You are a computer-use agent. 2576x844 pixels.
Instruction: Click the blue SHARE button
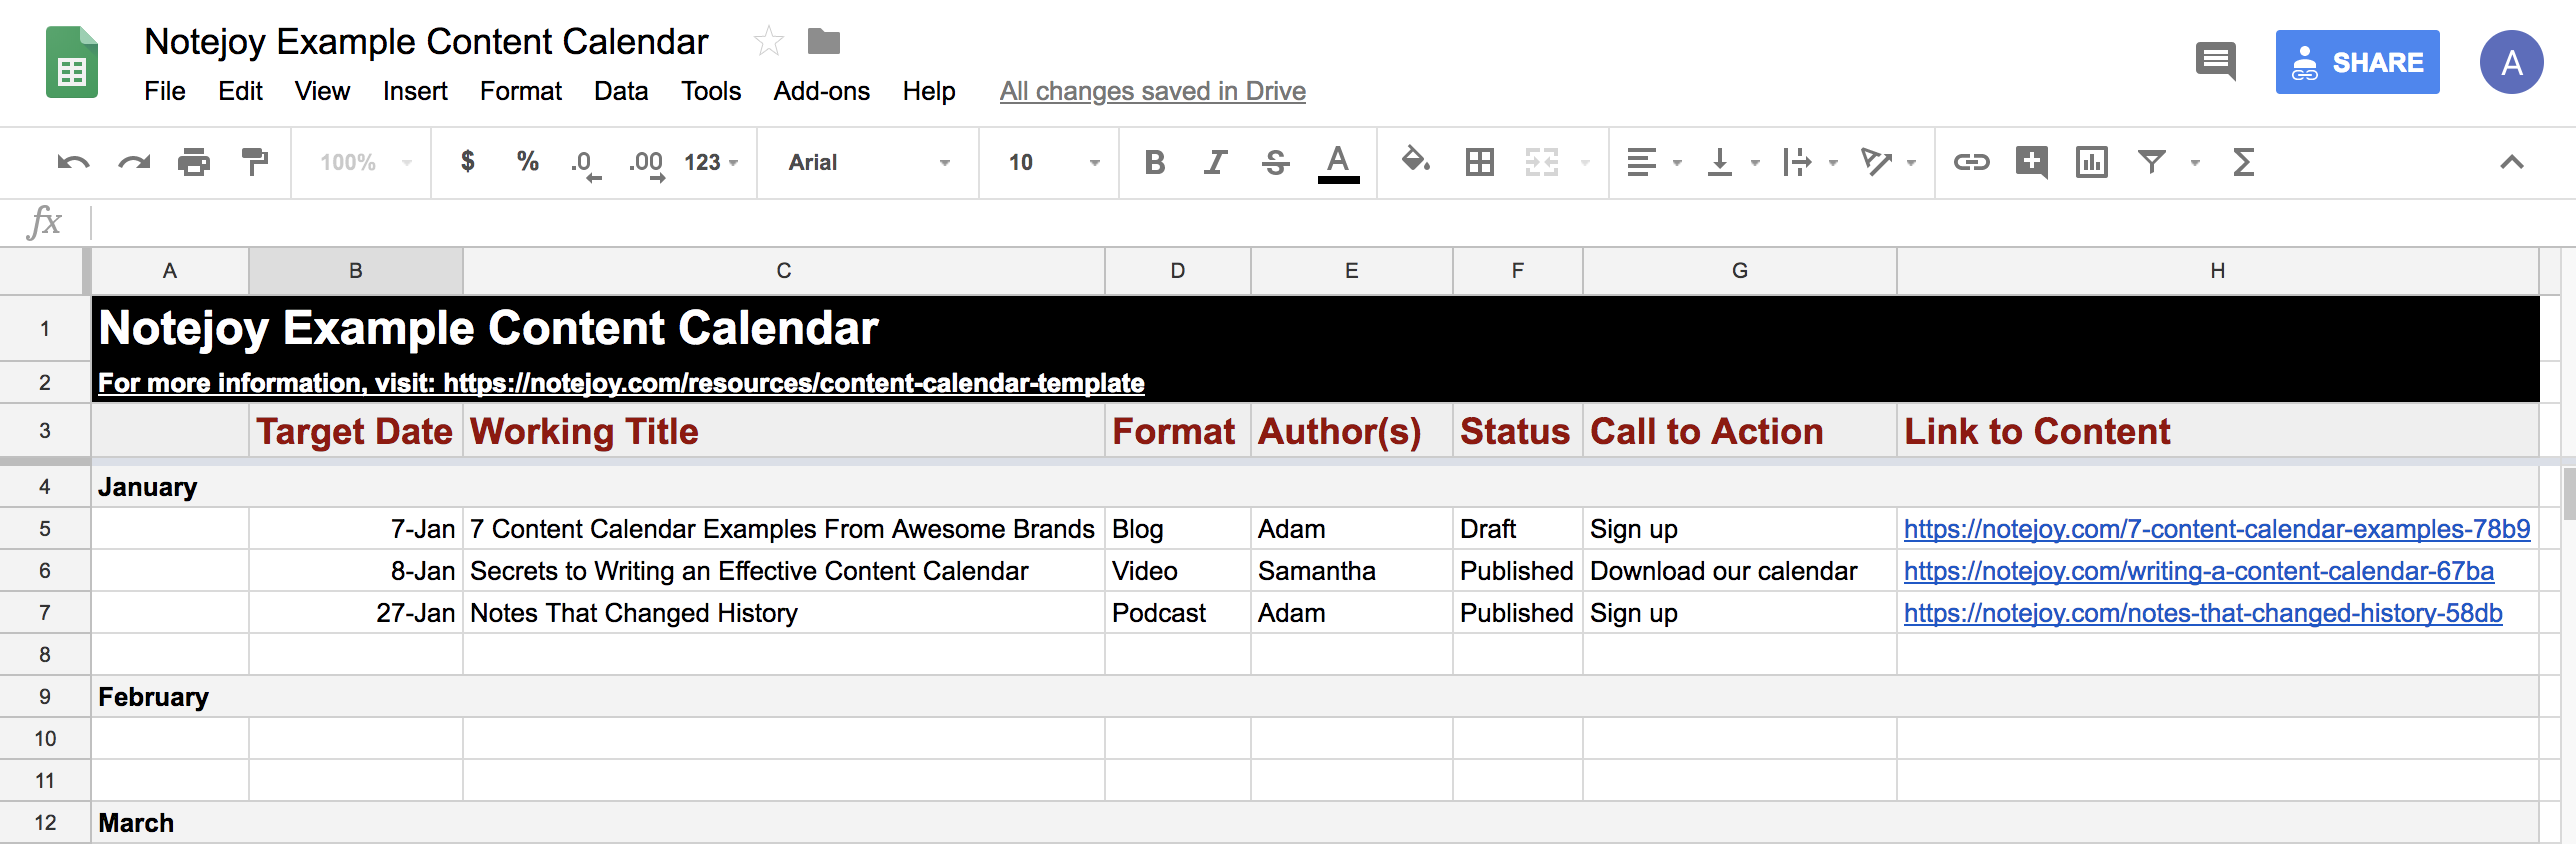(2357, 62)
